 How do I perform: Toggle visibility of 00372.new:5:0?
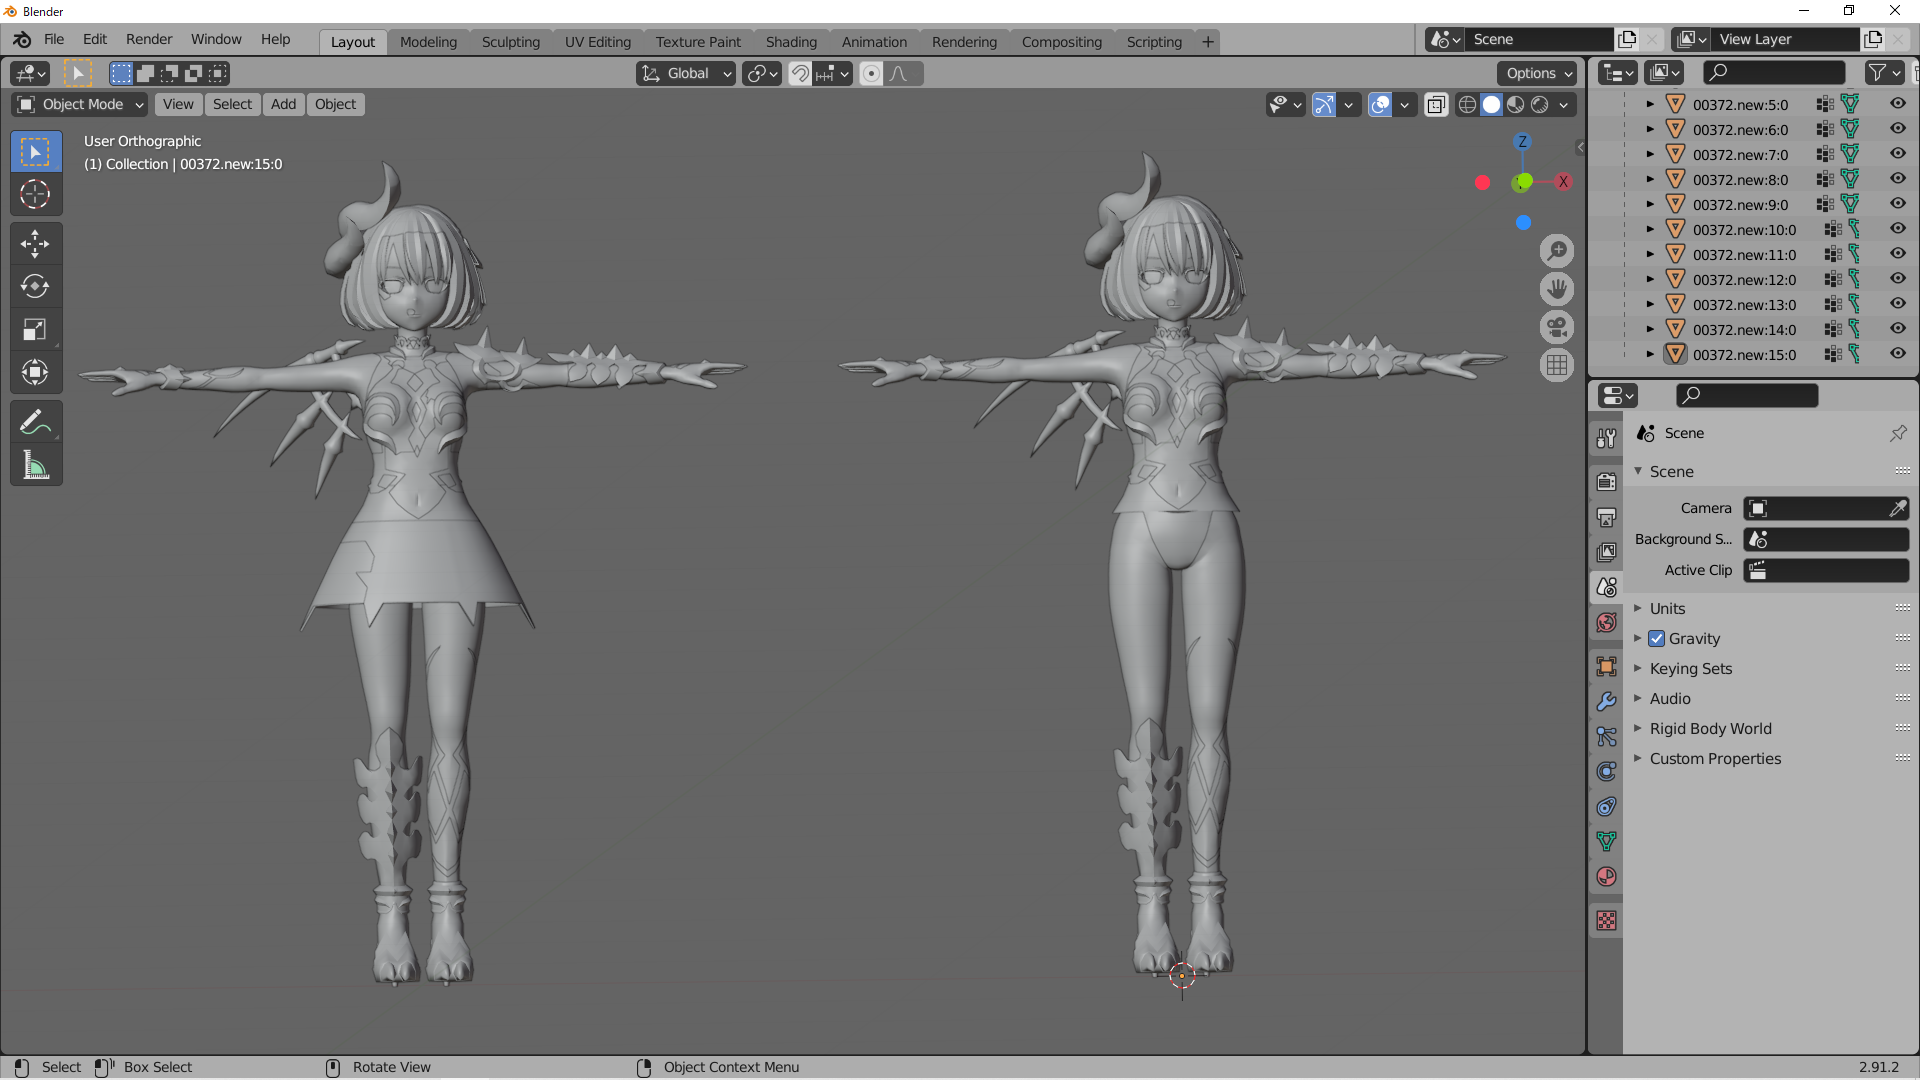(1897, 104)
